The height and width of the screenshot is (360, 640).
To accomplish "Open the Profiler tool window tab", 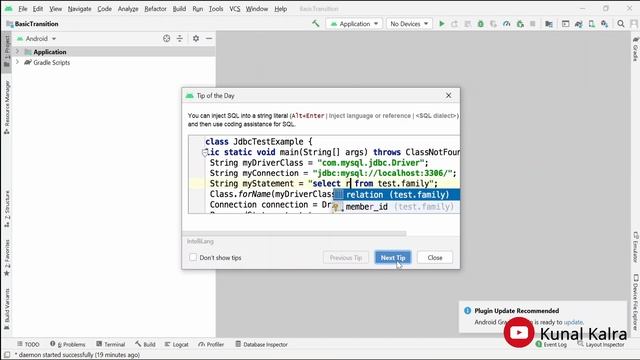I will (x=211, y=344).
